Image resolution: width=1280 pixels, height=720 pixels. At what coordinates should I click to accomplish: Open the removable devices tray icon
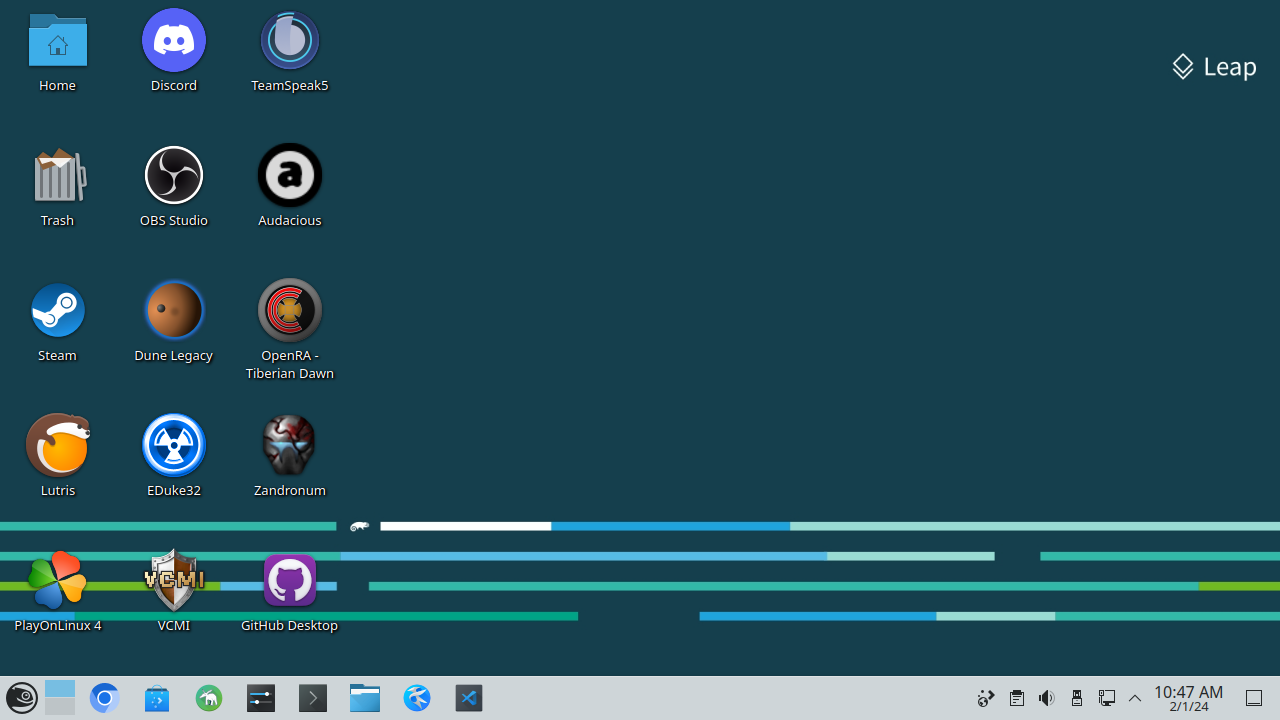coord(1076,698)
